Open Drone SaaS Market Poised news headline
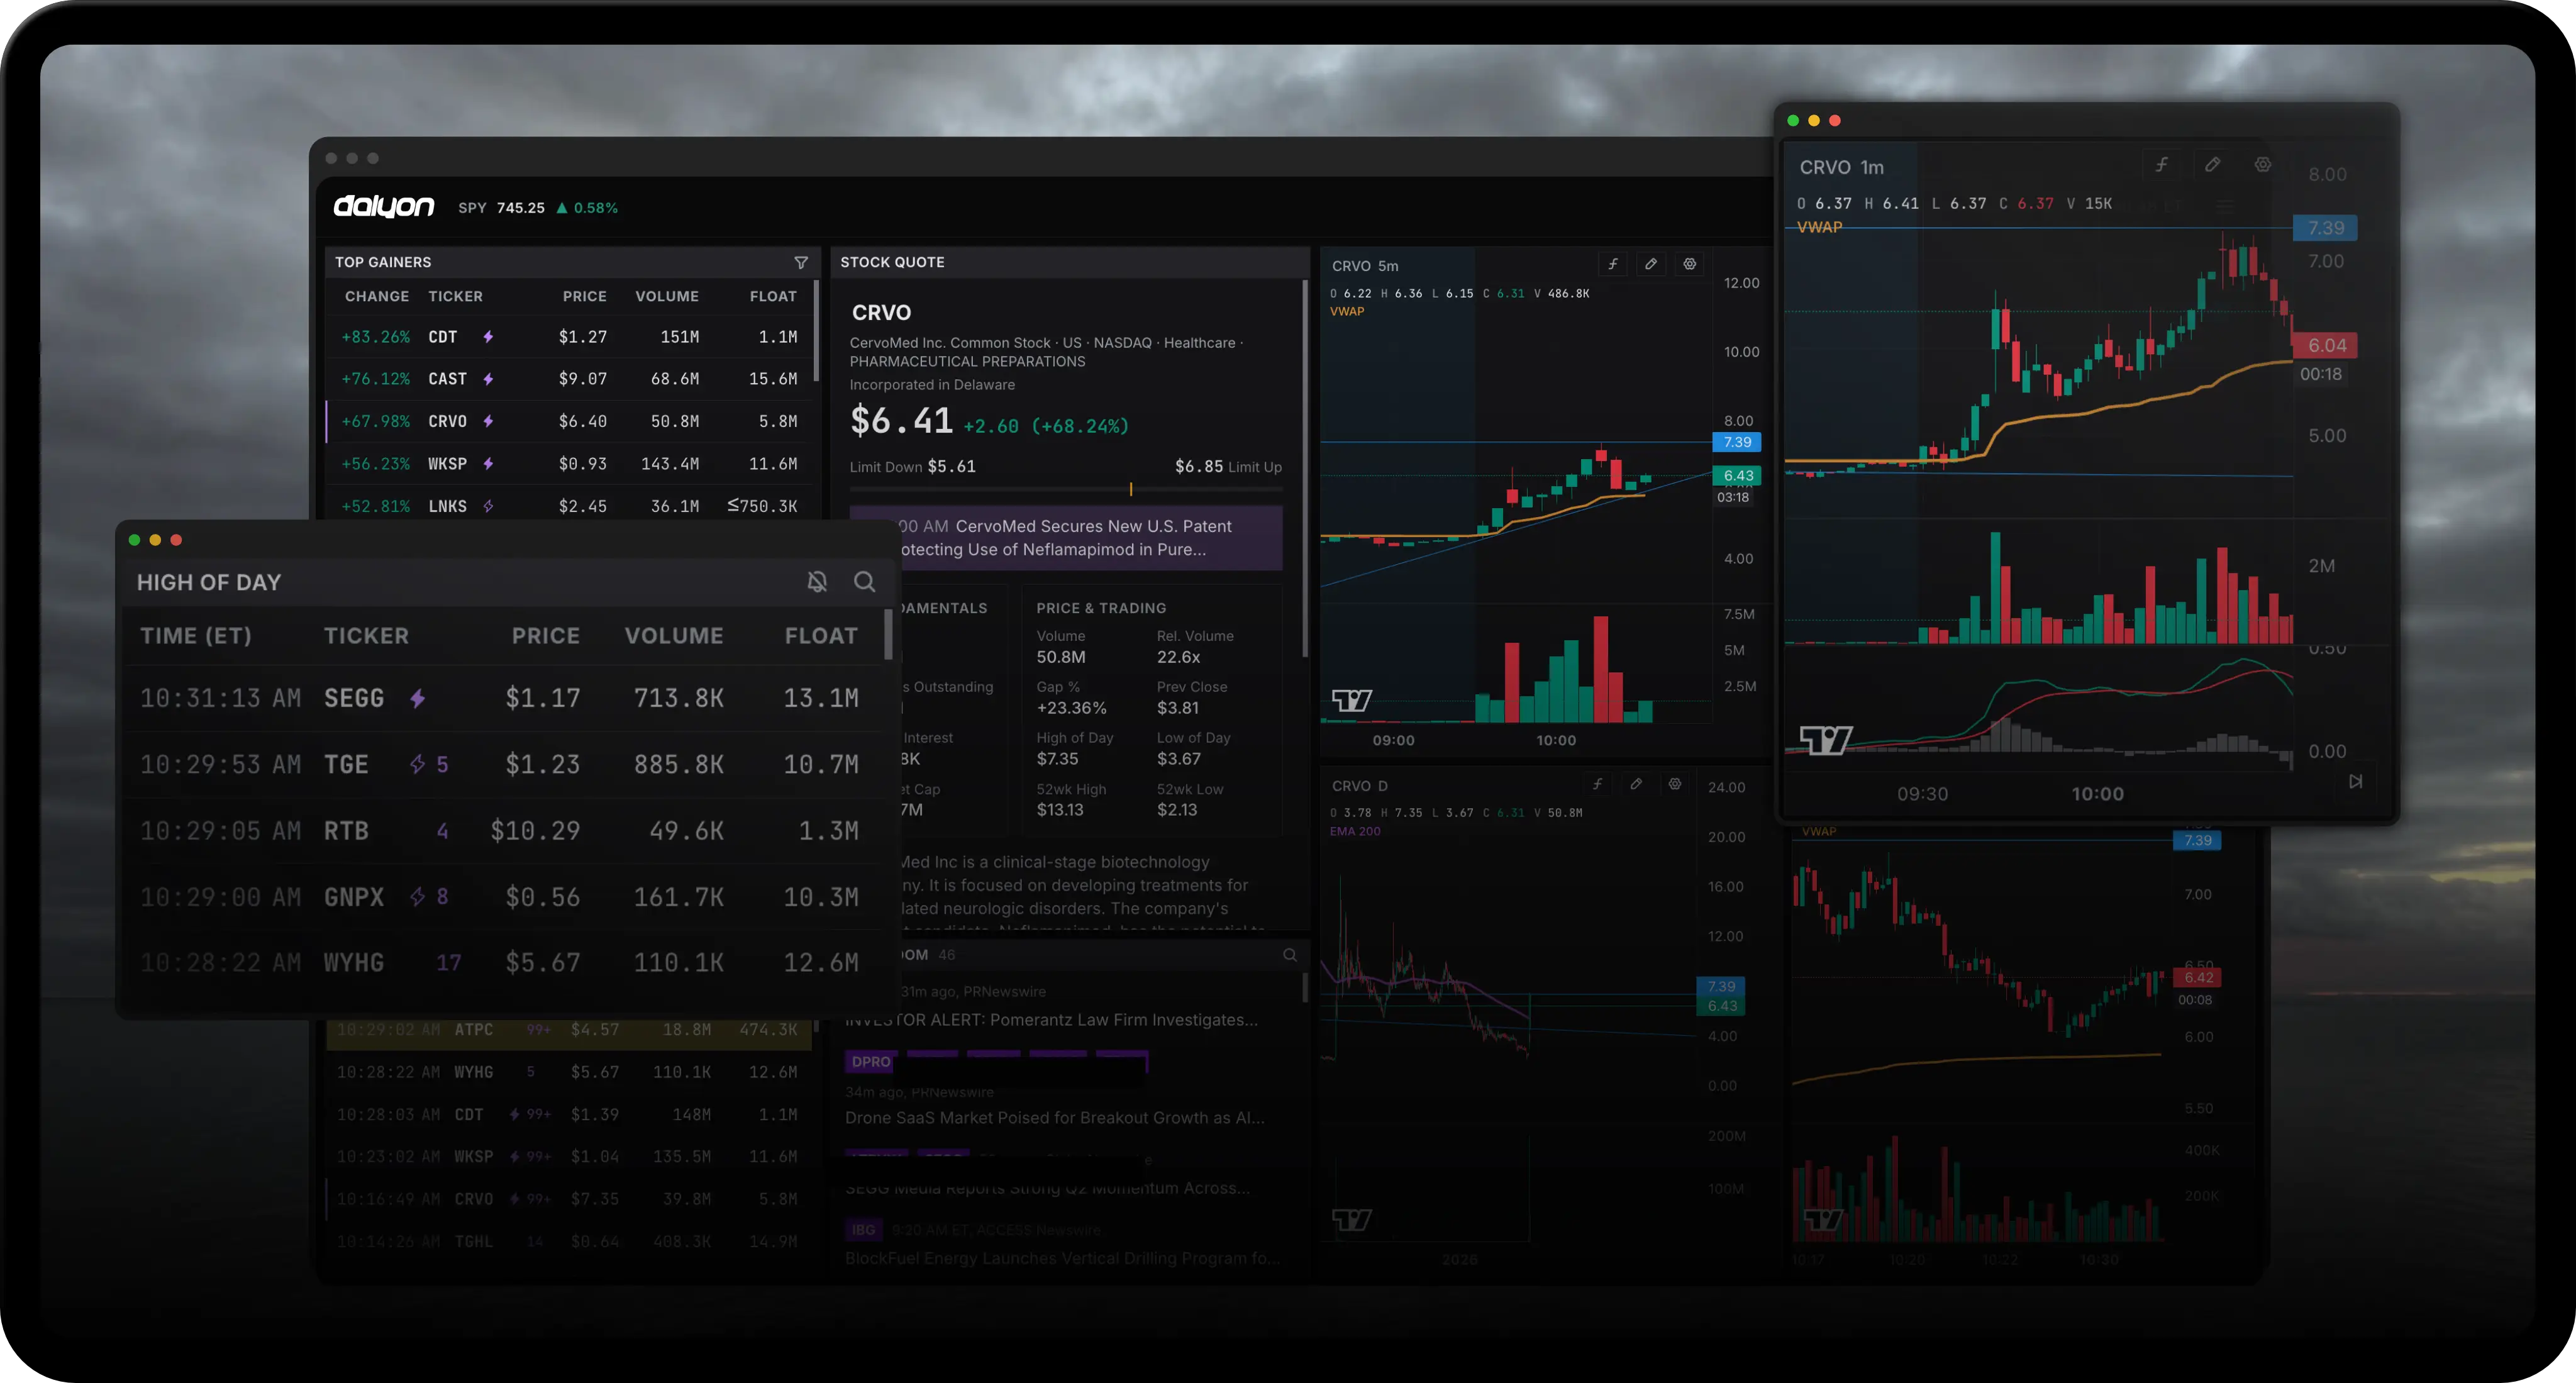This screenshot has height=1383, width=2576. [1055, 1117]
